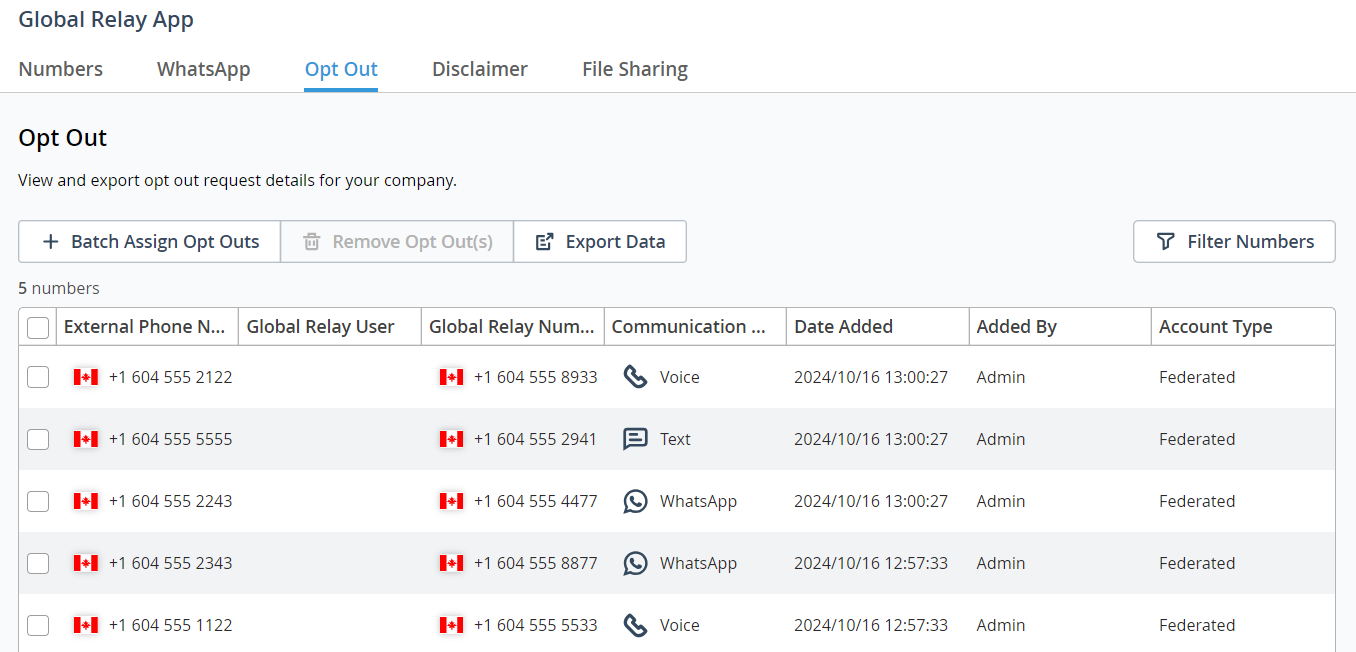This screenshot has width=1356, height=652.
Task: Open the Numbers tab
Action: pos(61,69)
